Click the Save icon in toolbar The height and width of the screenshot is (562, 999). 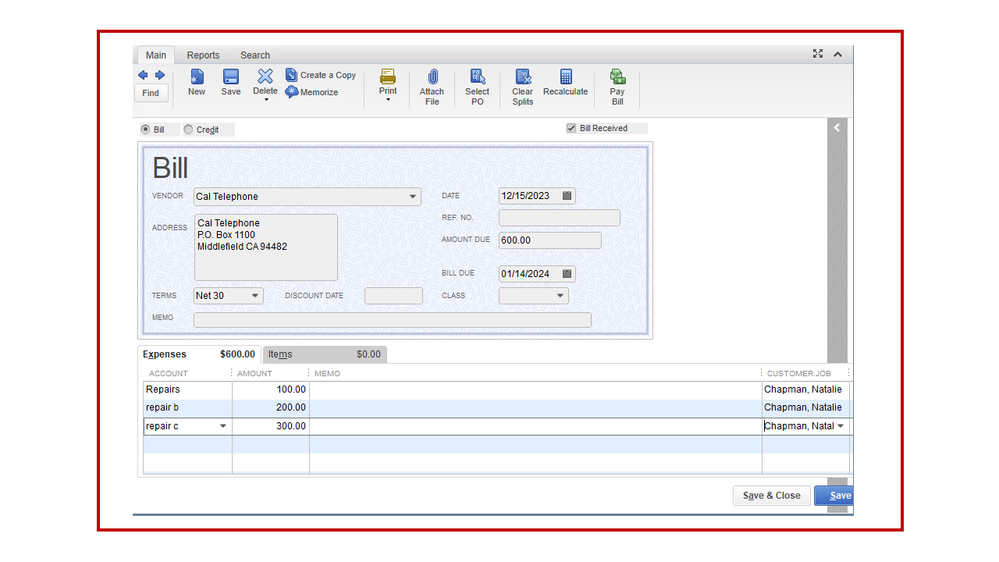click(231, 77)
